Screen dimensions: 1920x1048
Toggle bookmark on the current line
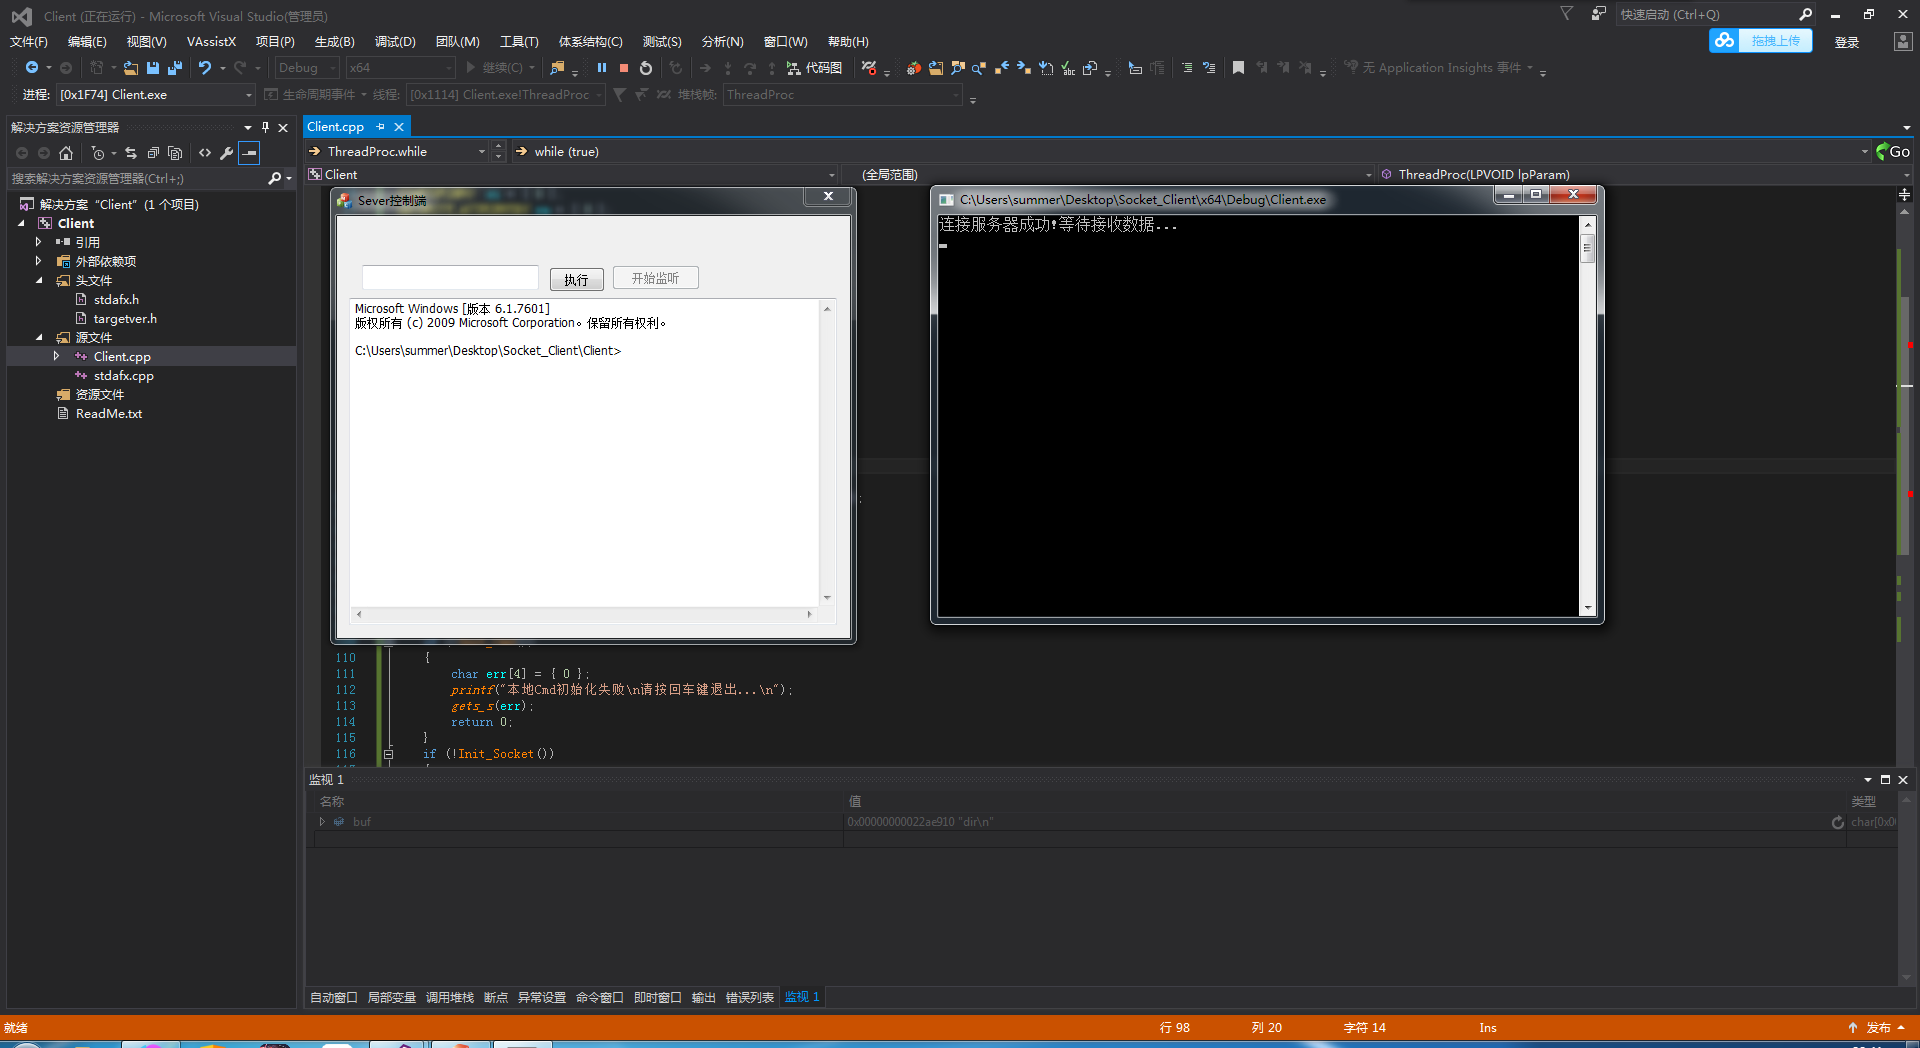(x=1238, y=68)
